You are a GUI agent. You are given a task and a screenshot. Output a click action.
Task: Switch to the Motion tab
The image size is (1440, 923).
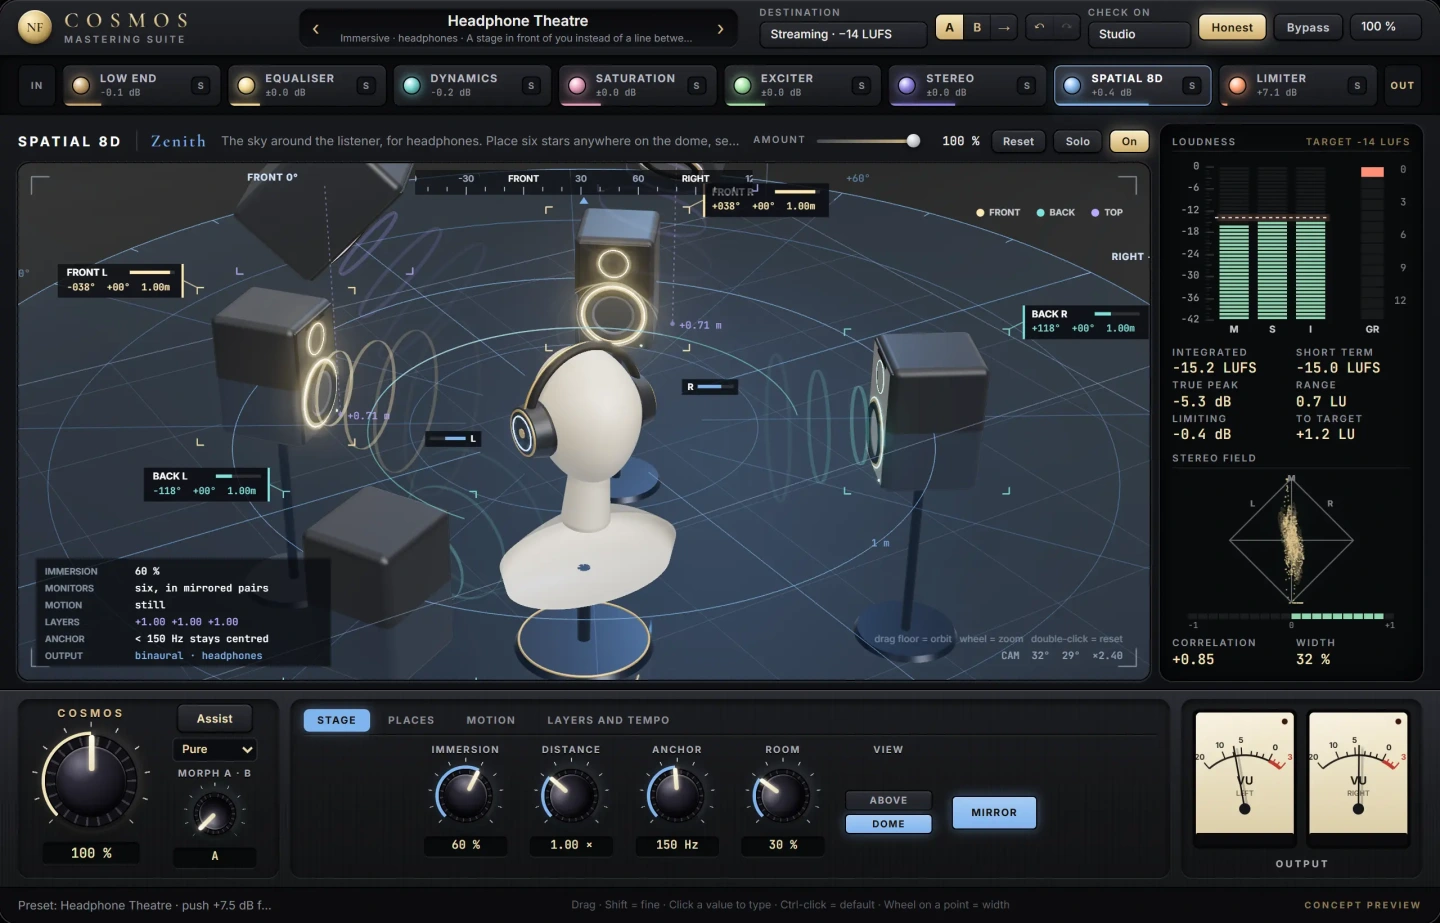pyautogui.click(x=491, y=720)
